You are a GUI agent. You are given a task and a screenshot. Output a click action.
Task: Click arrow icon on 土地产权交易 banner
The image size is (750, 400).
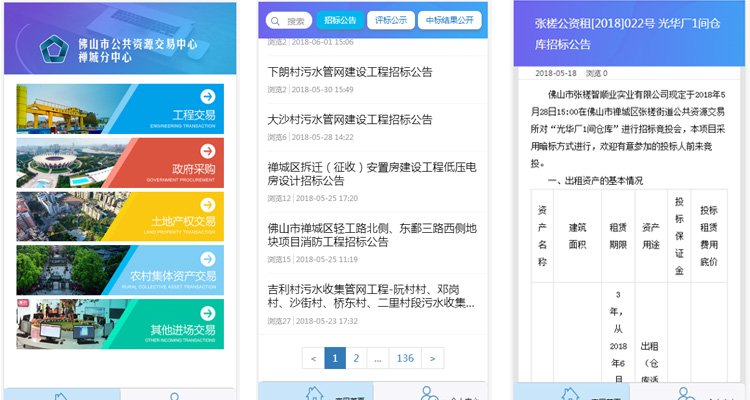pos(208,205)
